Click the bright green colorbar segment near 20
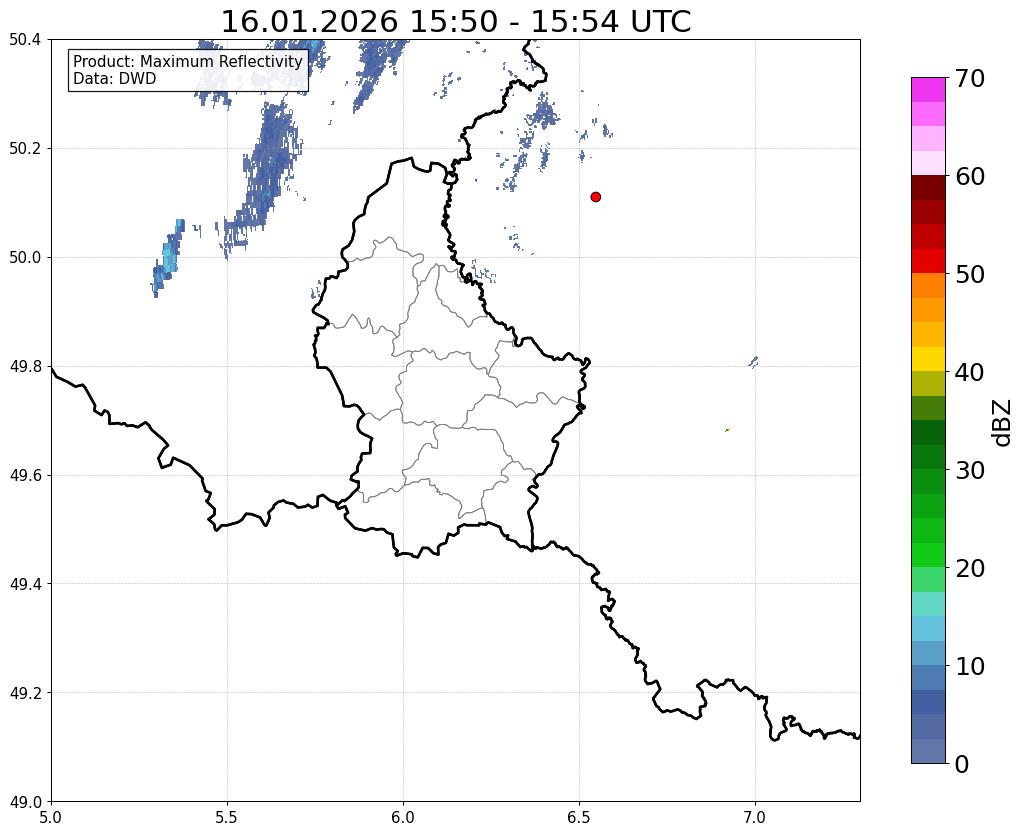1023x834 pixels. pyautogui.click(x=928, y=555)
